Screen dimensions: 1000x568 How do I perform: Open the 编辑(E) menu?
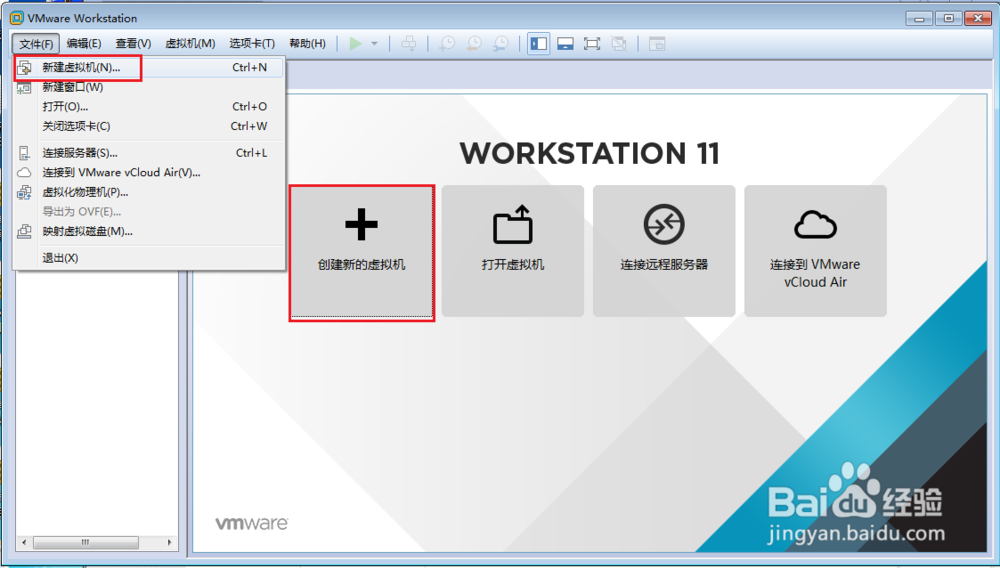(84, 43)
